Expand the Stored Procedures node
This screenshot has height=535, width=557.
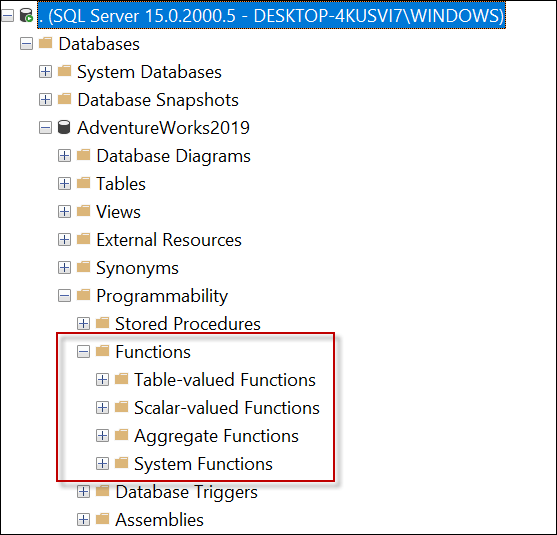pos(83,324)
